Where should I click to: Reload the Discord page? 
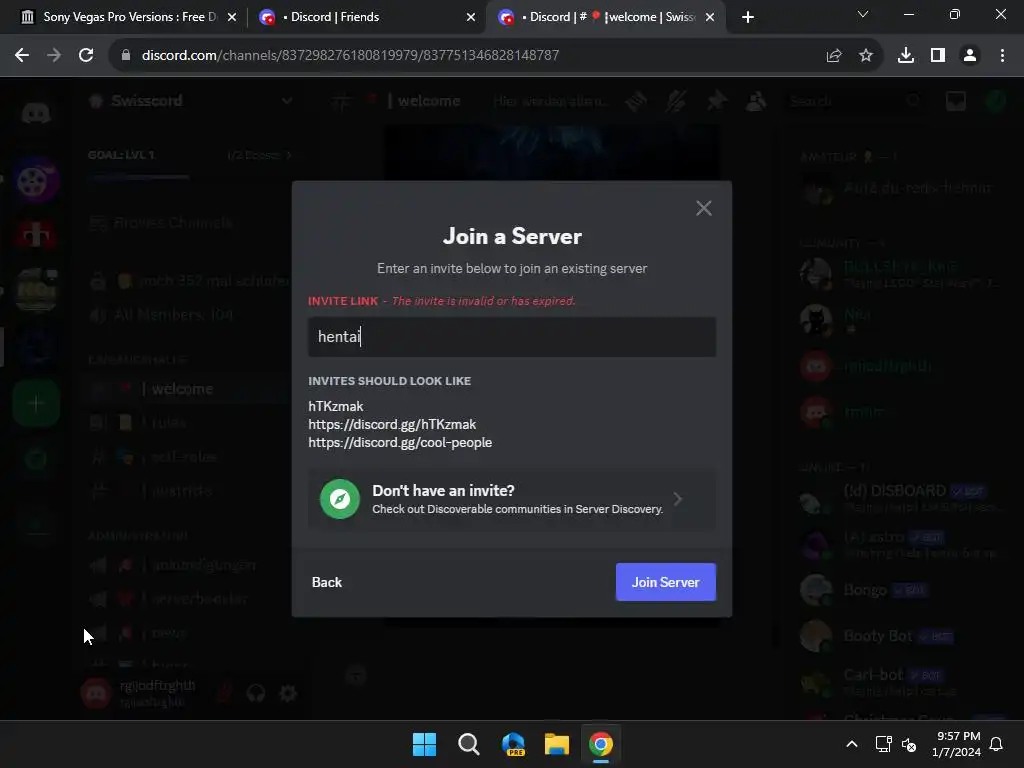(x=86, y=56)
